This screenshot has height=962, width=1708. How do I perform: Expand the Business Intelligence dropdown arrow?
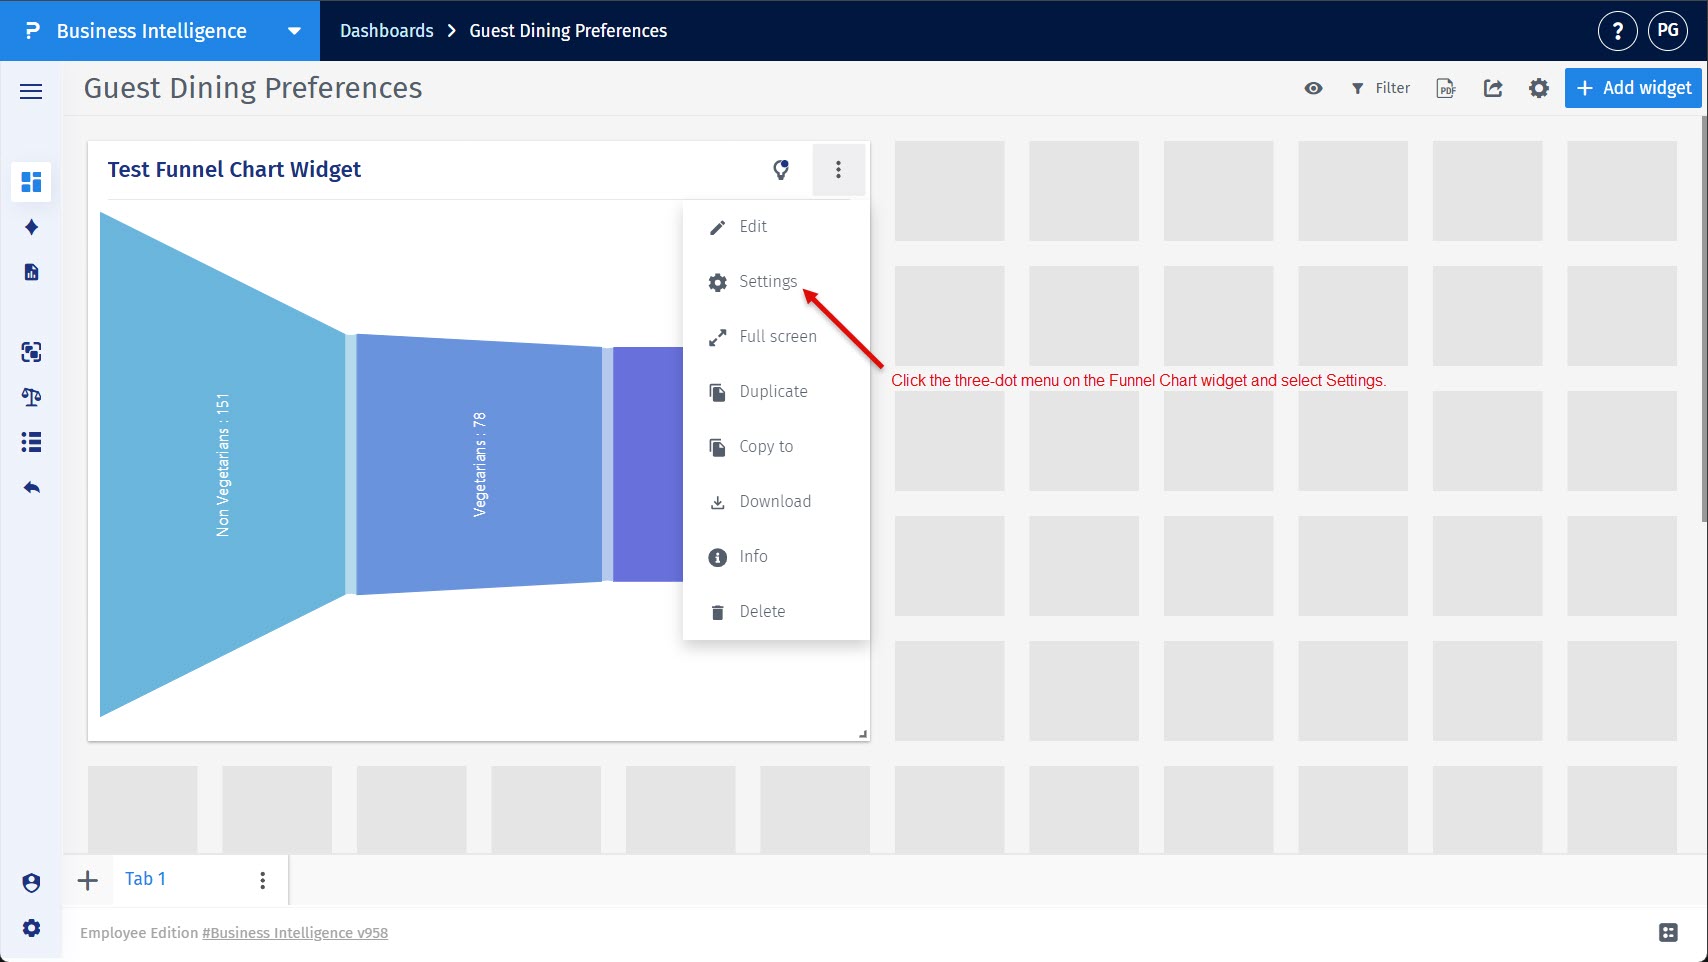click(294, 31)
